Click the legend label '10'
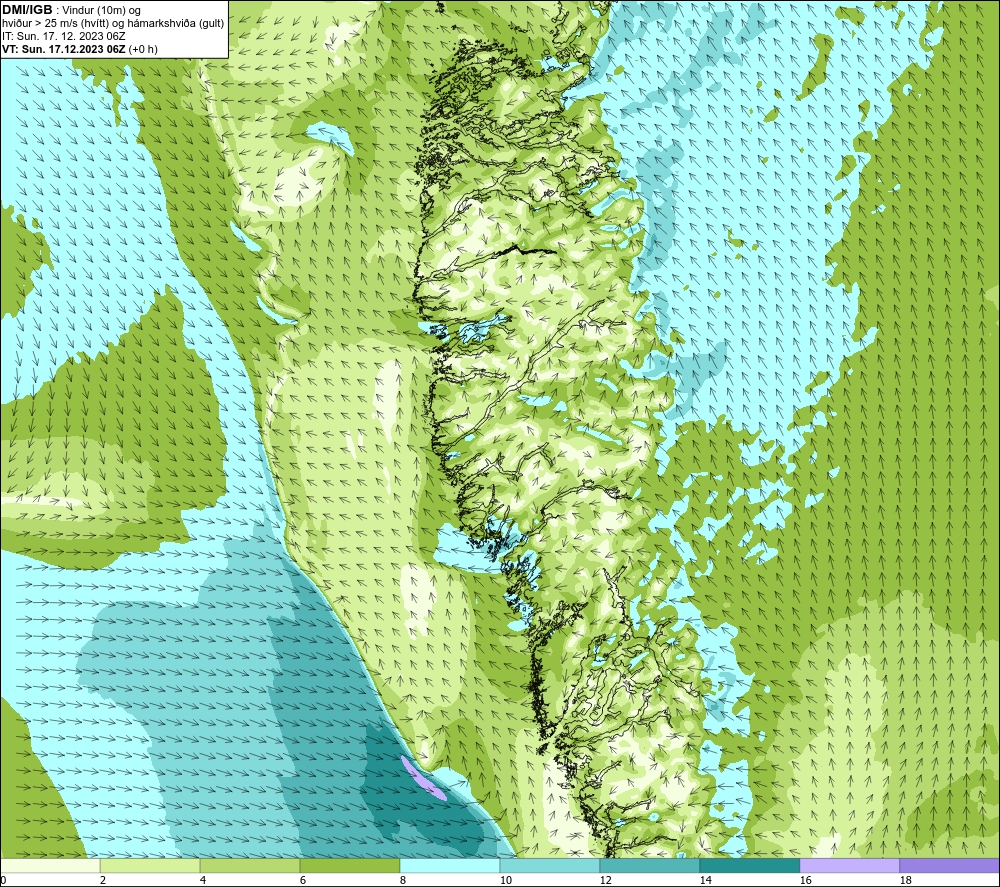The height and width of the screenshot is (887, 1000). [x=505, y=881]
